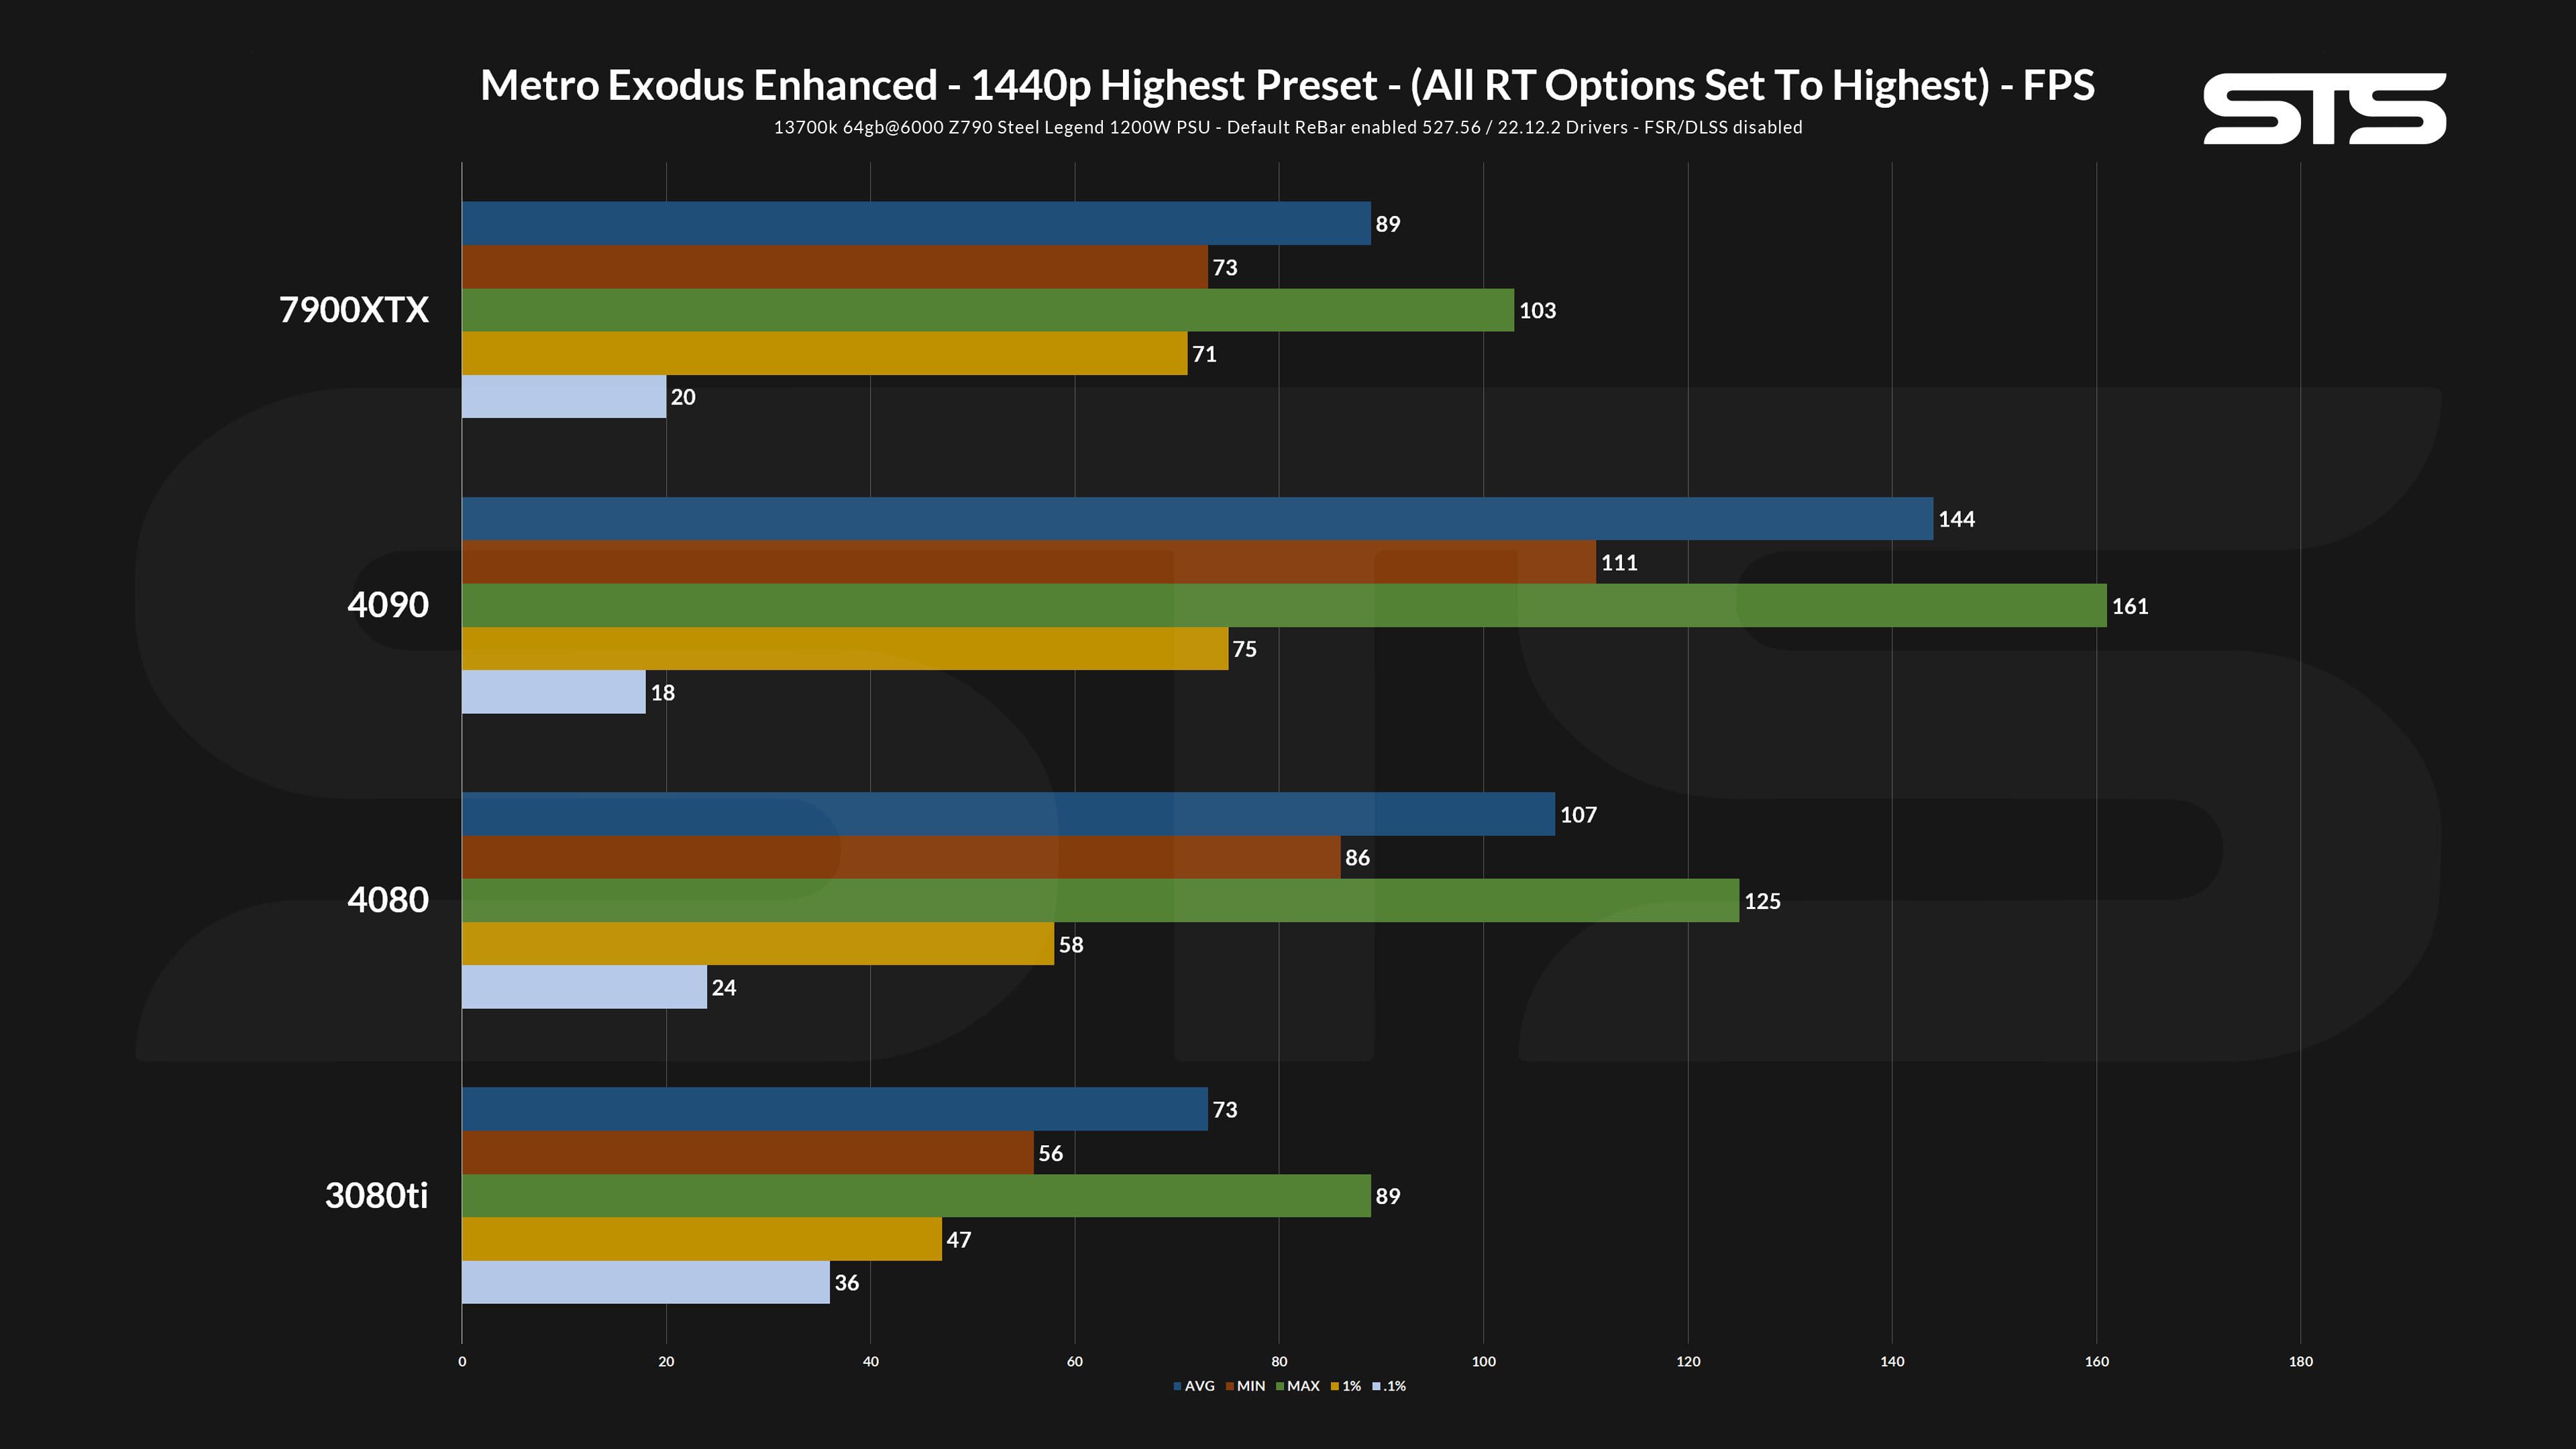
Task: Select the 4080 category label
Action: click(388, 900)
